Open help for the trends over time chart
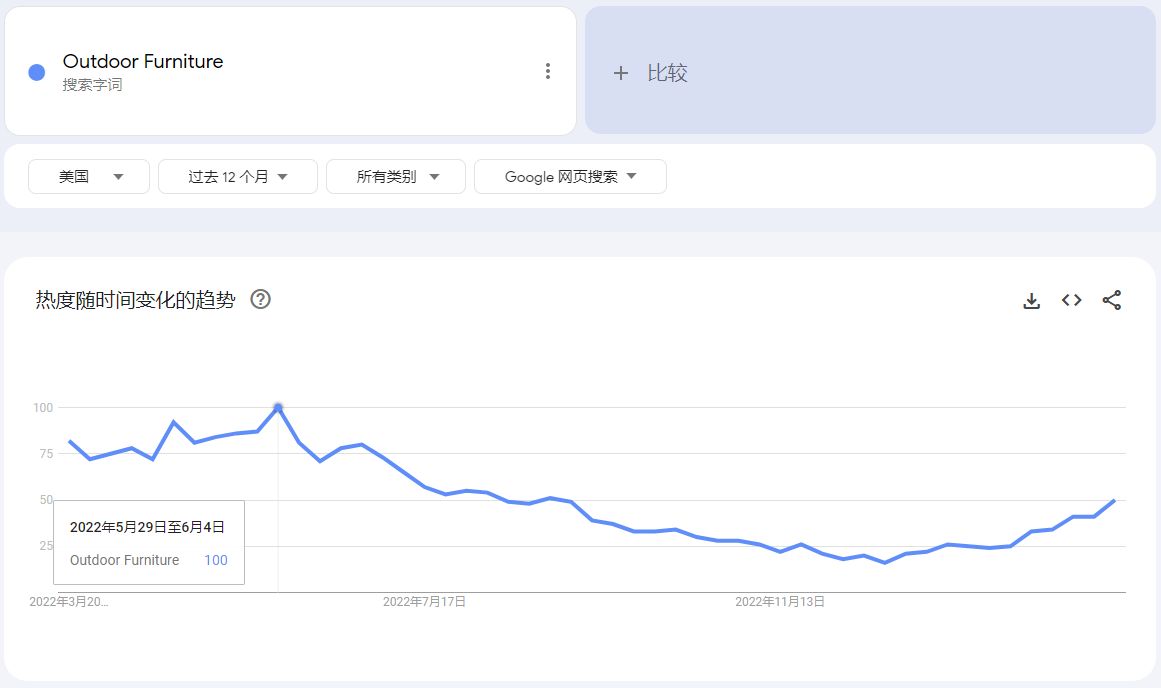1161x688 pixels. tap(260, 299)
